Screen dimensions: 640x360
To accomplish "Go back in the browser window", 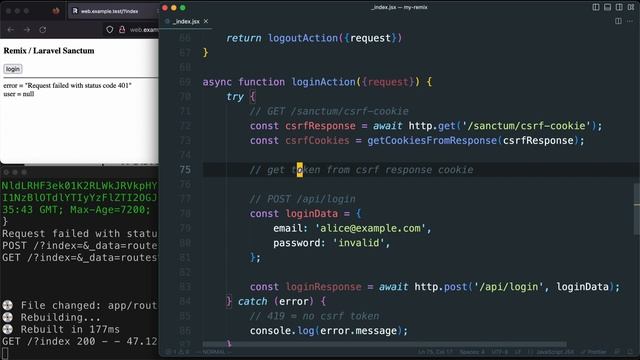I will (x=11, y=30).
